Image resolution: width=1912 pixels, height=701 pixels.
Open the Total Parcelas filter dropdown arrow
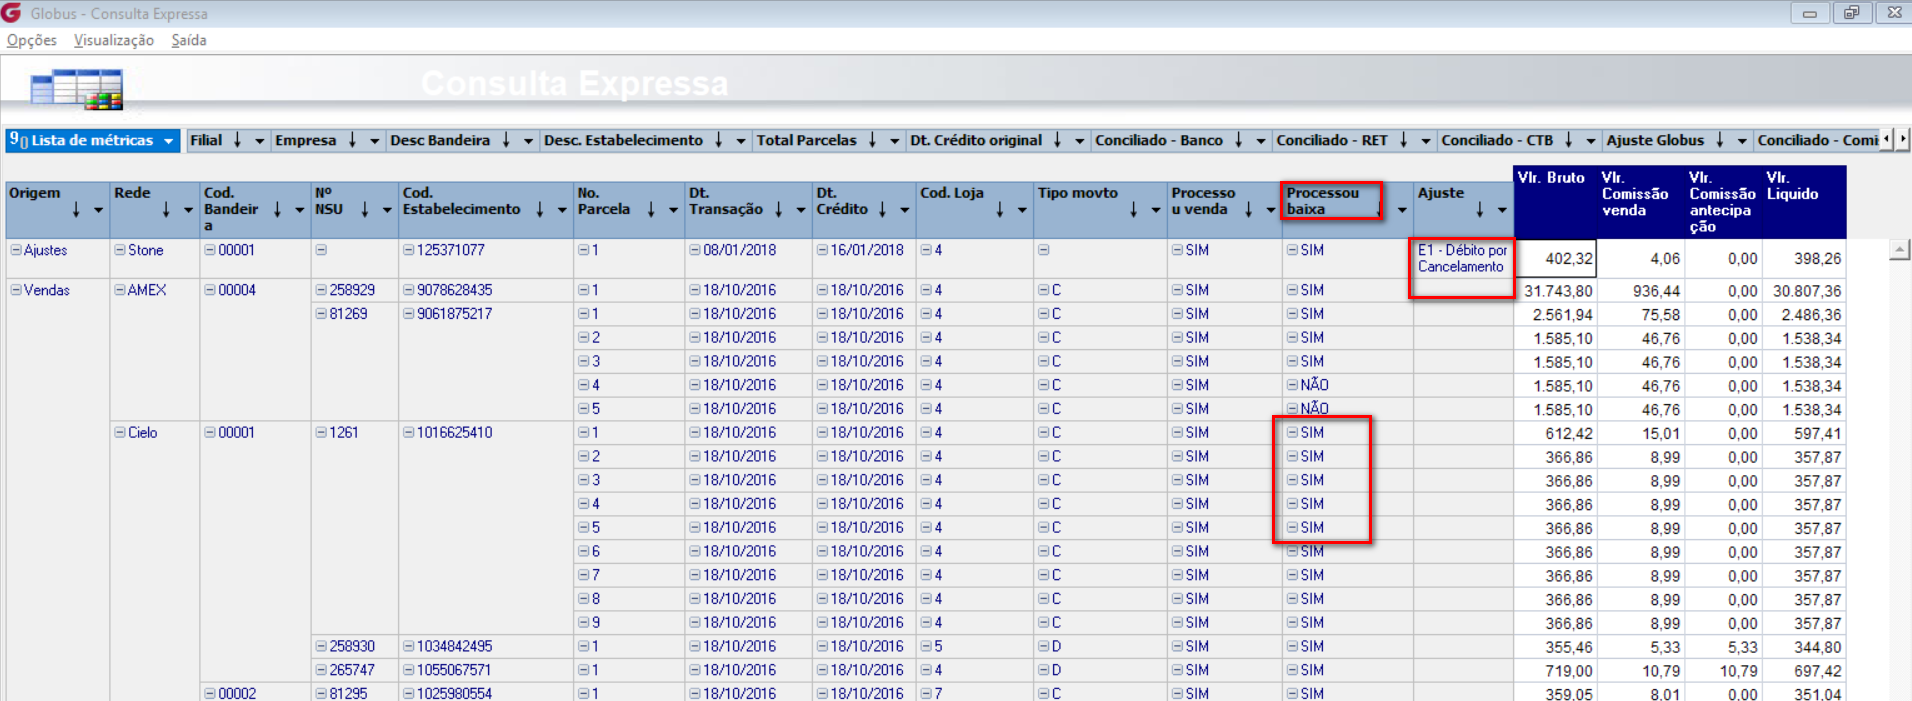[895, 141]
